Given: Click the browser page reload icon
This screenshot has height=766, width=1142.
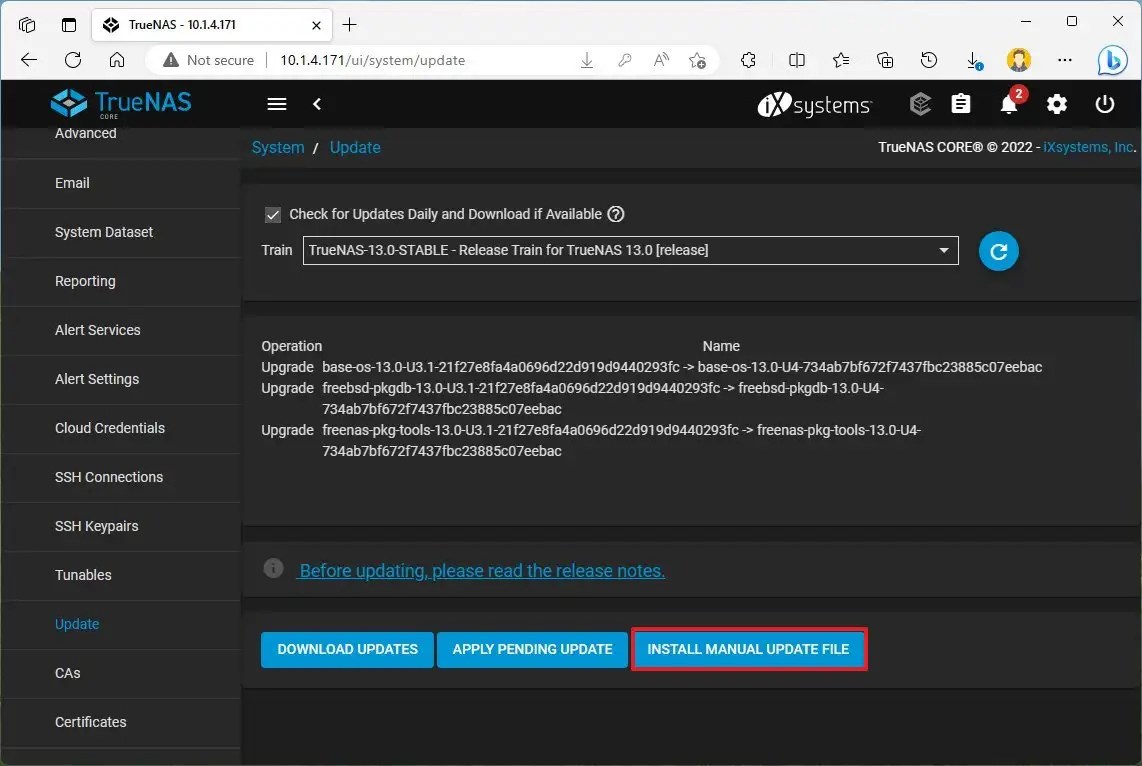Looking at the screenshot, I should click(72, 60).
